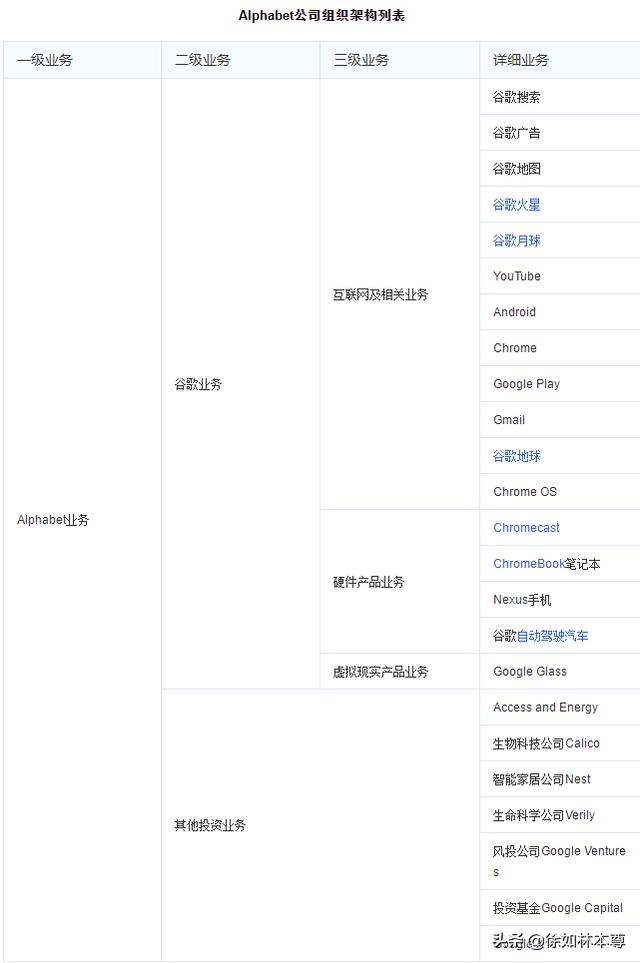Open the 谷歌地球 link
The height and width of the screenshot is (963, 640).
[517, 456]
